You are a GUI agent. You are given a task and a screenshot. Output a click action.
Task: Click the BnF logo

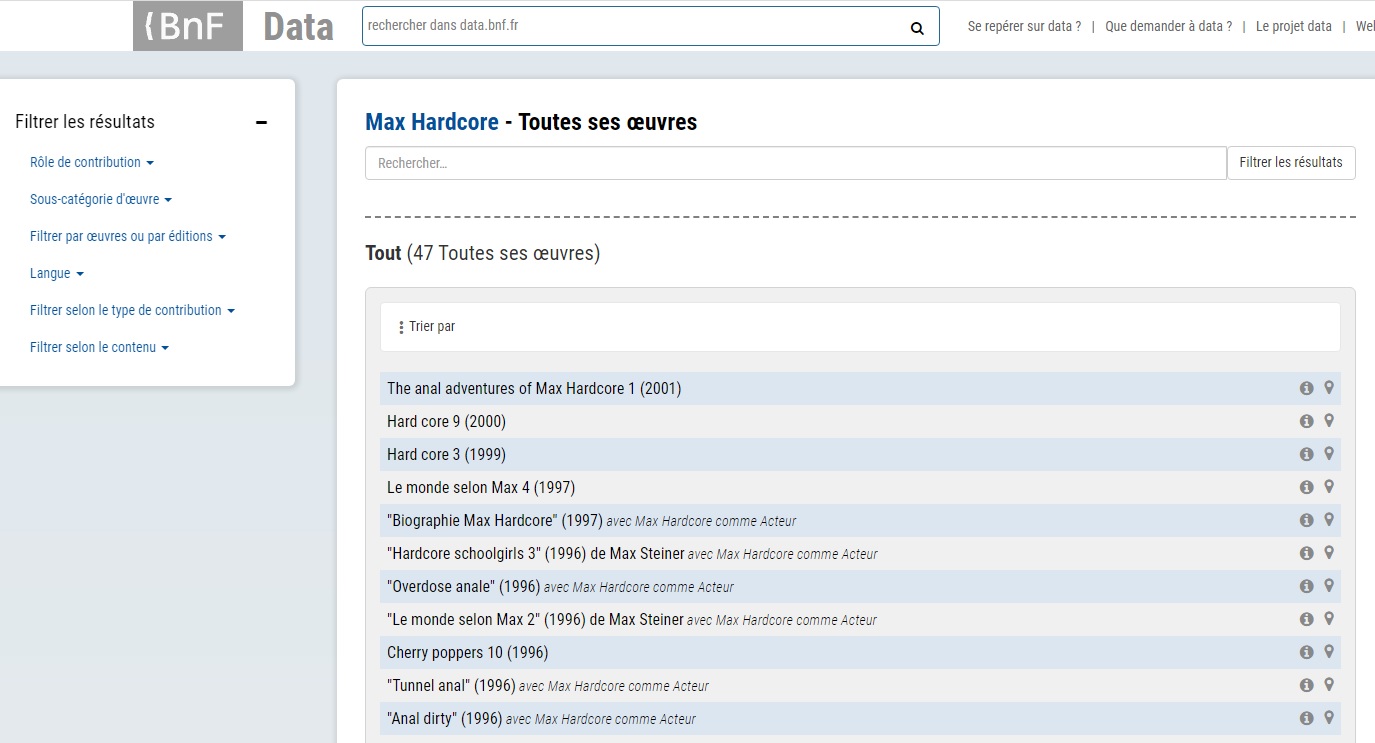[187, 26]
